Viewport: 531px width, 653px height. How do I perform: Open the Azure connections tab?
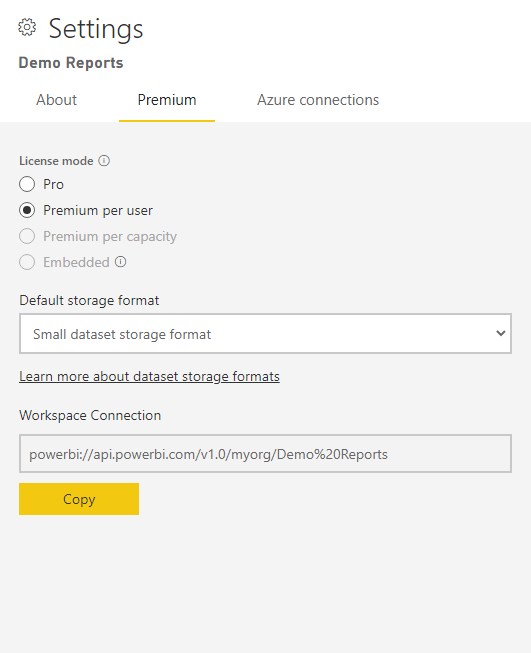pos(318,100)
